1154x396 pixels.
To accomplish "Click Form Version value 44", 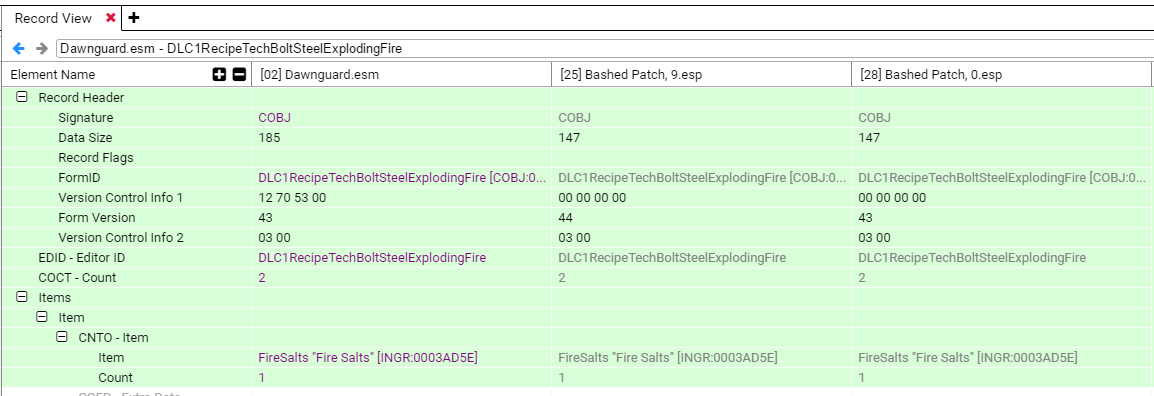I will [565, 218].
